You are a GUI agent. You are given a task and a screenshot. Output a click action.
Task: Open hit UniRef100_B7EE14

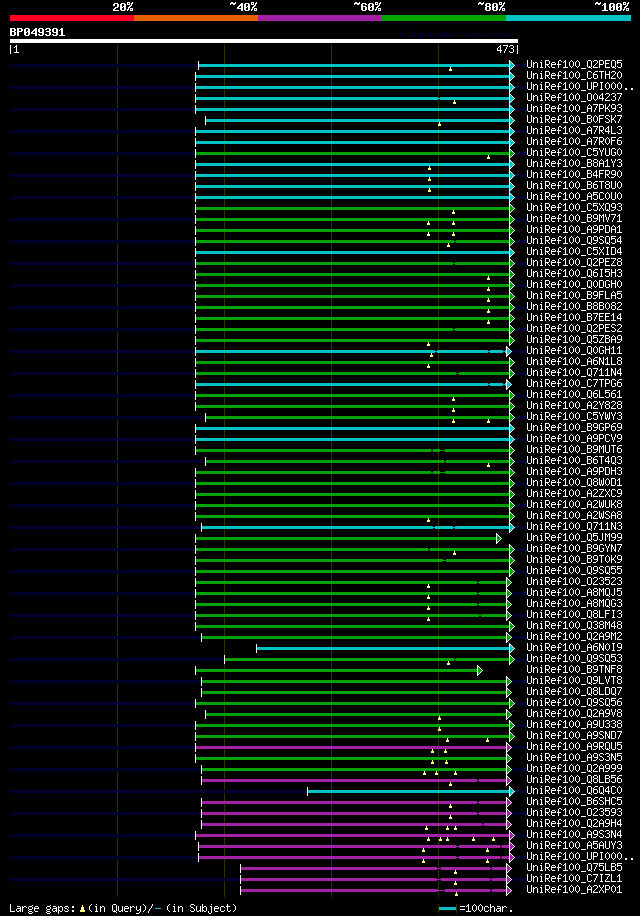pyautogui.click(x=574, y=317)
